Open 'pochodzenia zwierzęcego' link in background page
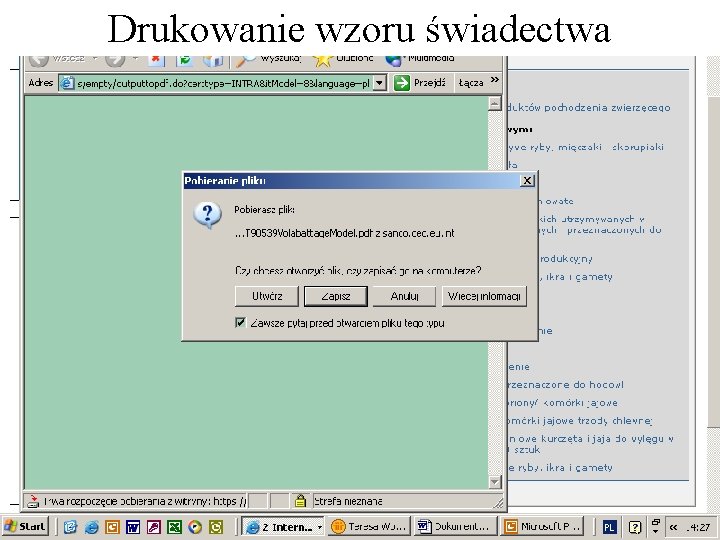Screen dimensions: 720x540 [588, 107]
